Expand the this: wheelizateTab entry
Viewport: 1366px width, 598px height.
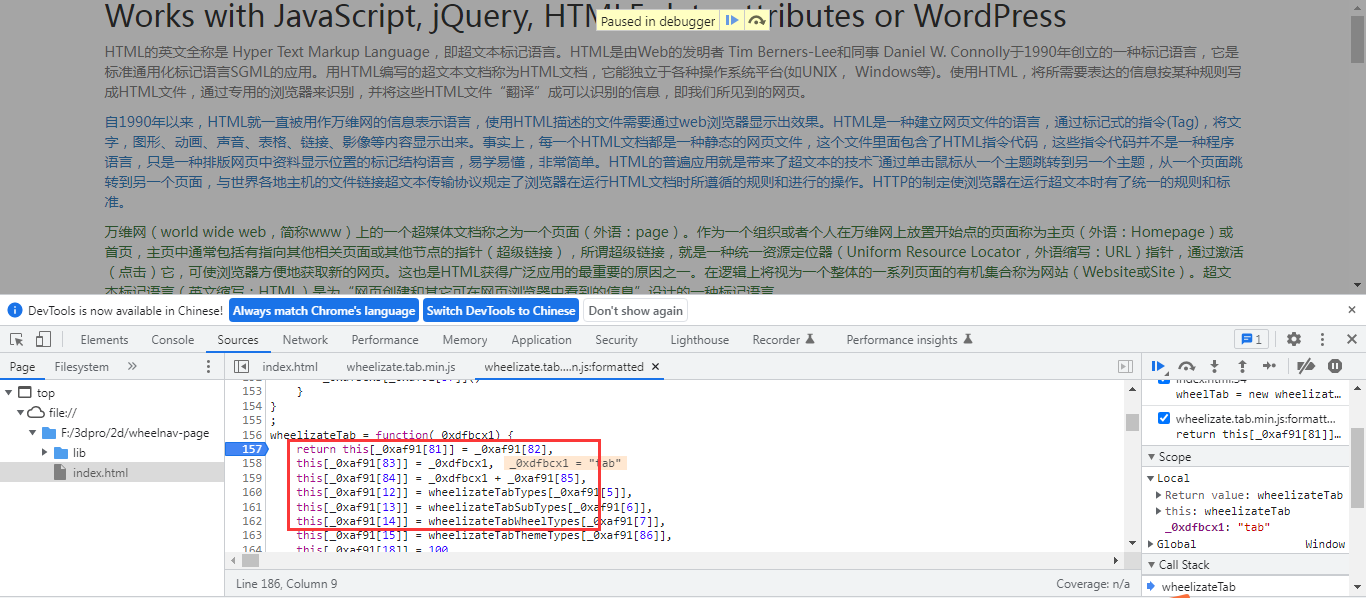[x=1159, y=511]
